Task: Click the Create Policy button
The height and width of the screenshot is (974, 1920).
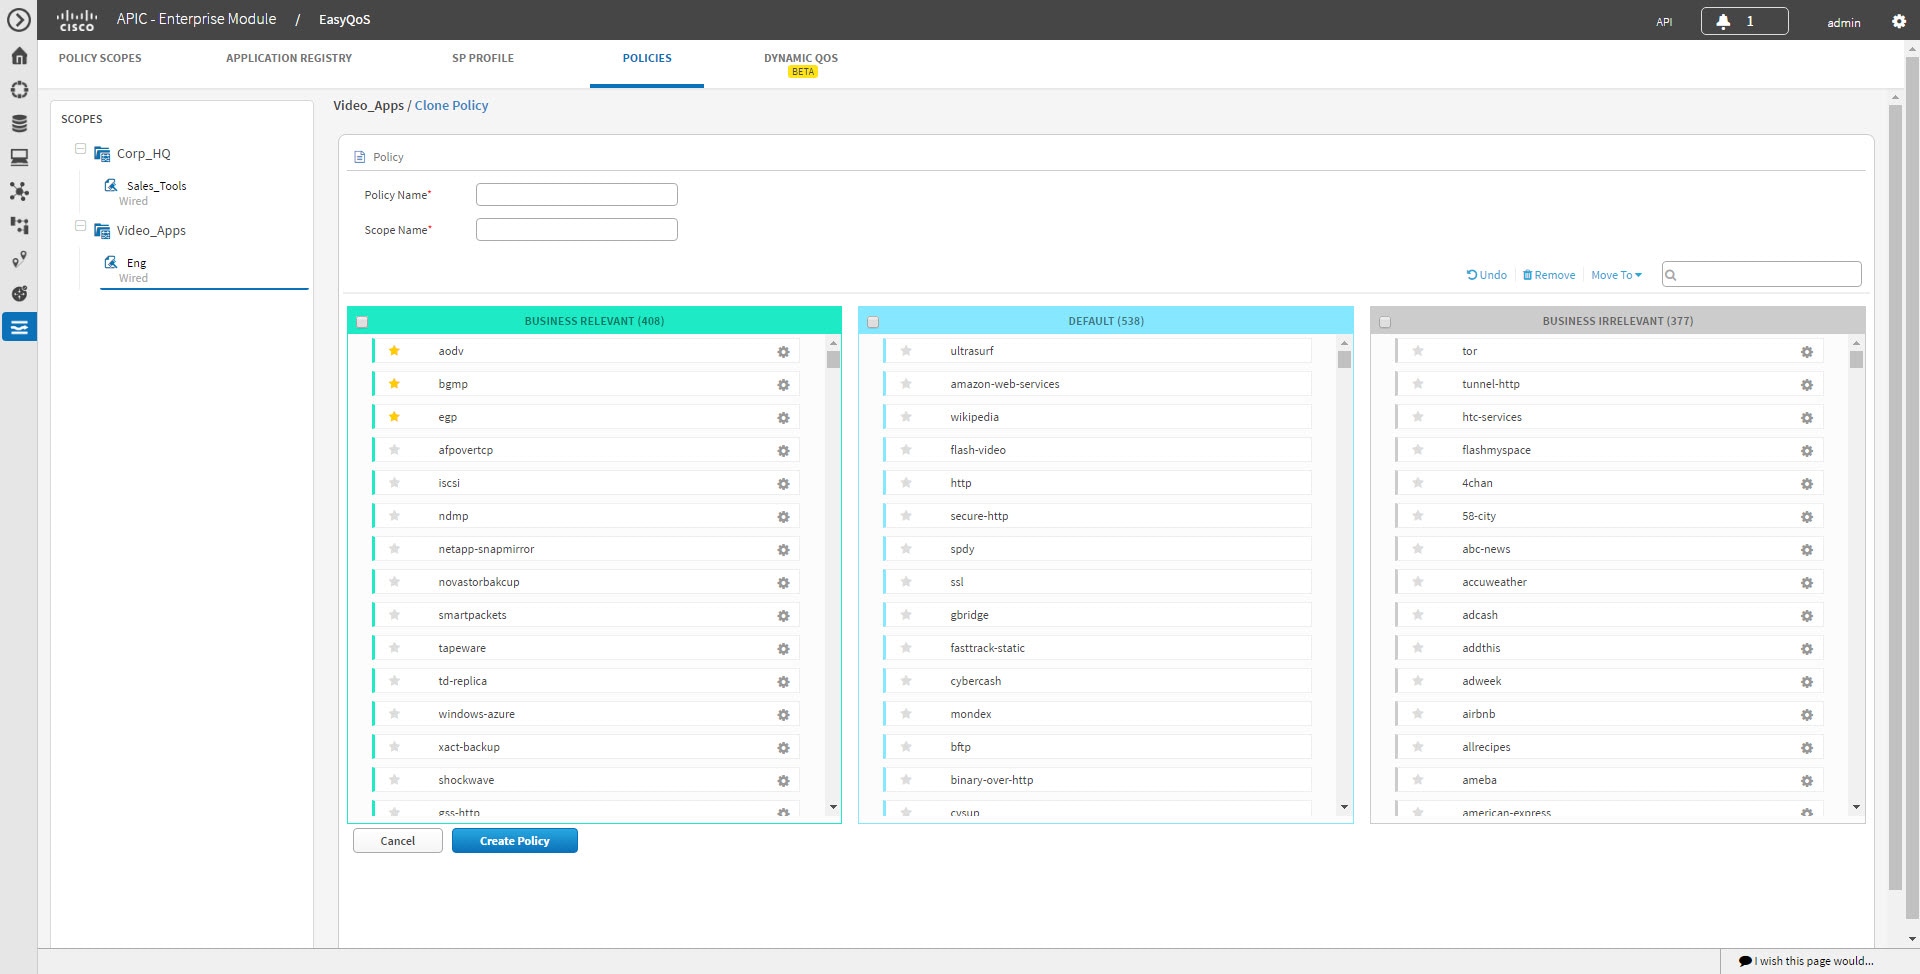Action: tap(515, 841)
